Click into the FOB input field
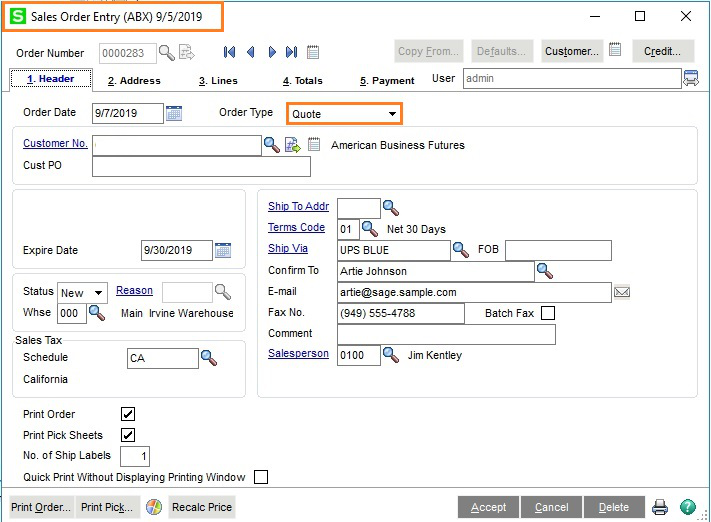The height and width of the screenshot is (522, 711). (x=558, y=250)
